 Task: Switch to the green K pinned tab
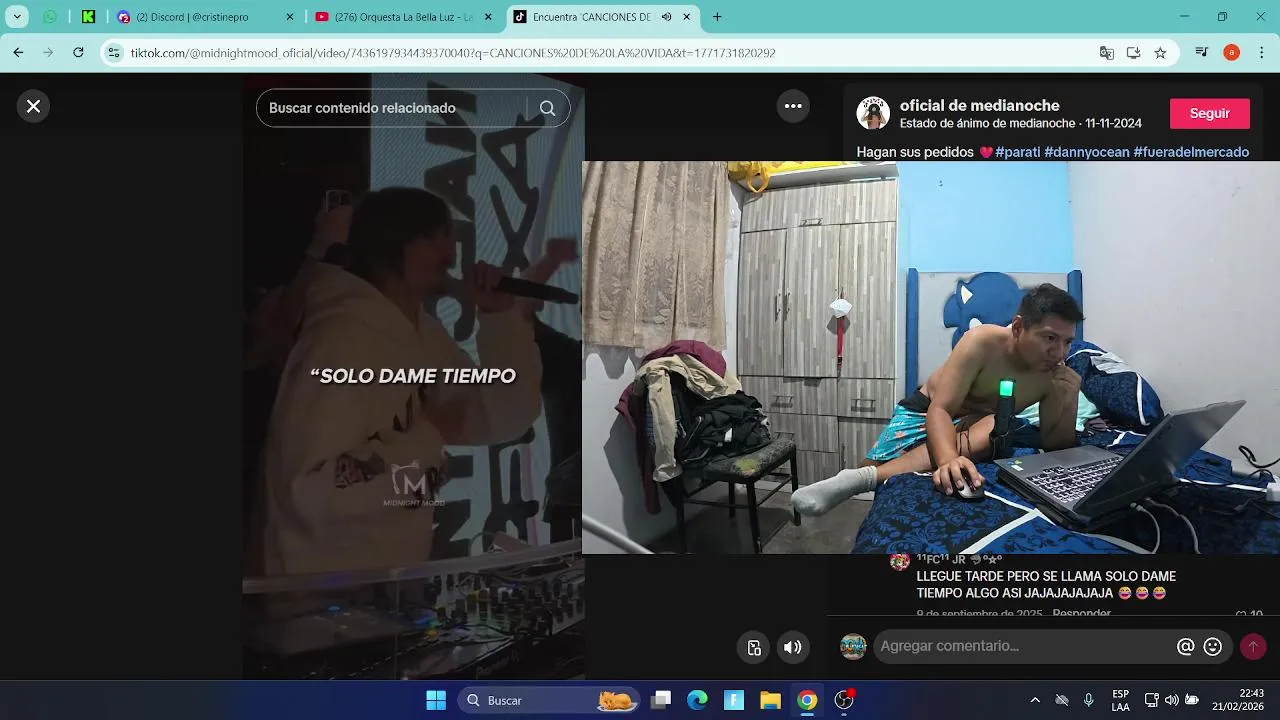tap(88, 17)
